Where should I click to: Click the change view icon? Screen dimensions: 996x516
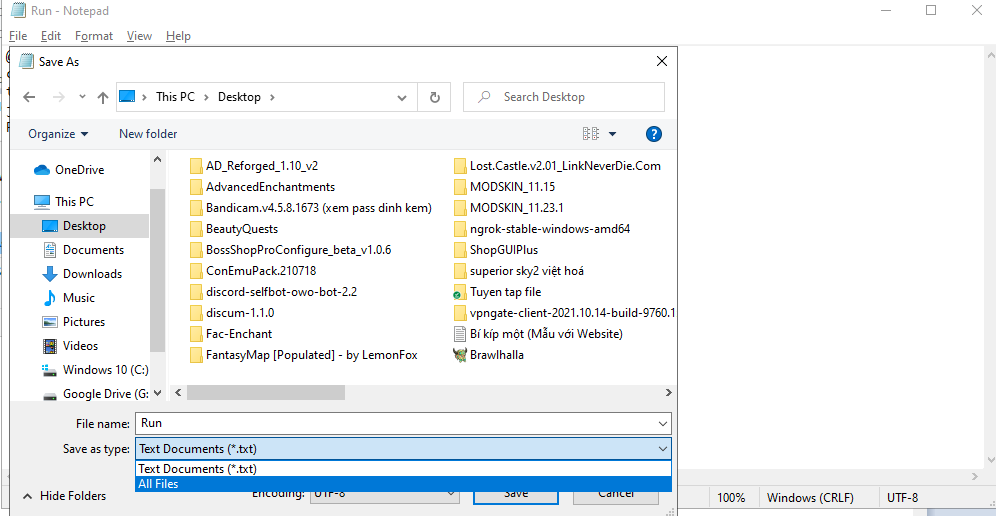coord(591,134)
